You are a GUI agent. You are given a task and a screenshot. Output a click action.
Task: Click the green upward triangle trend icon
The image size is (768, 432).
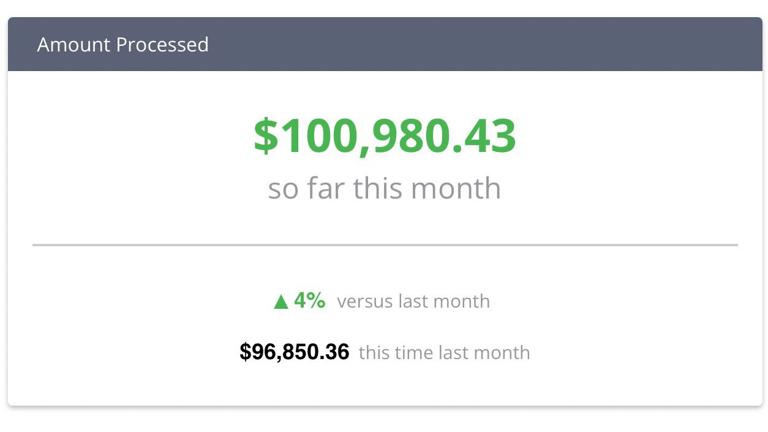click(x=281, y=301)
